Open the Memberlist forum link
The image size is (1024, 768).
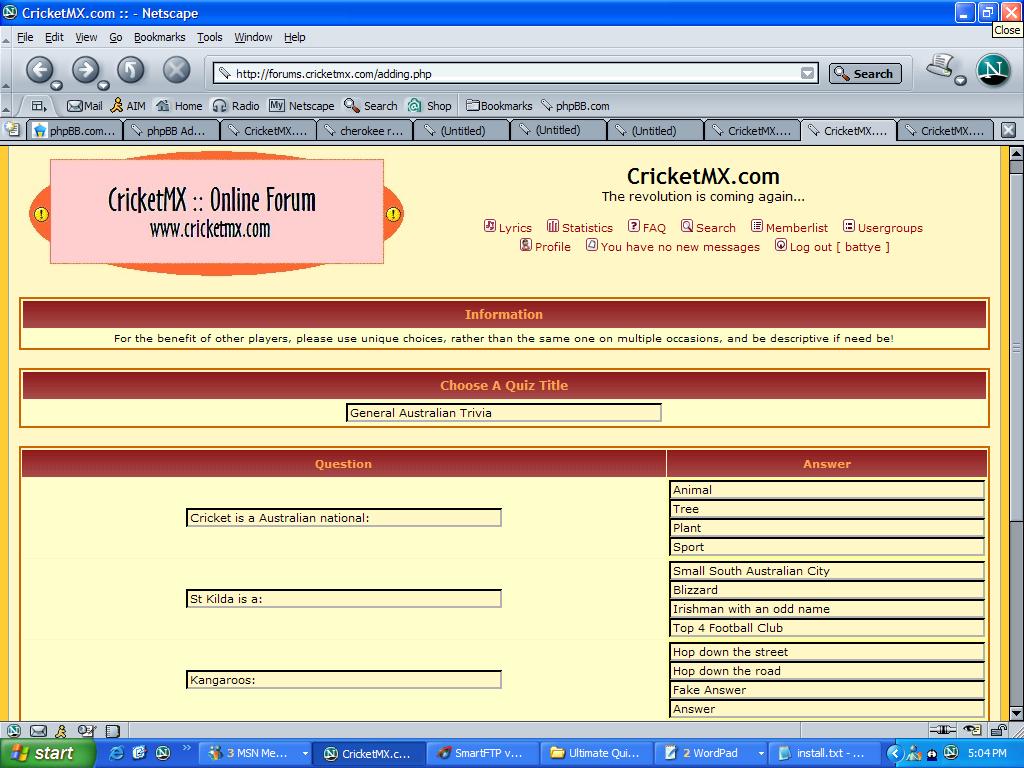click(x=789, y=227)
